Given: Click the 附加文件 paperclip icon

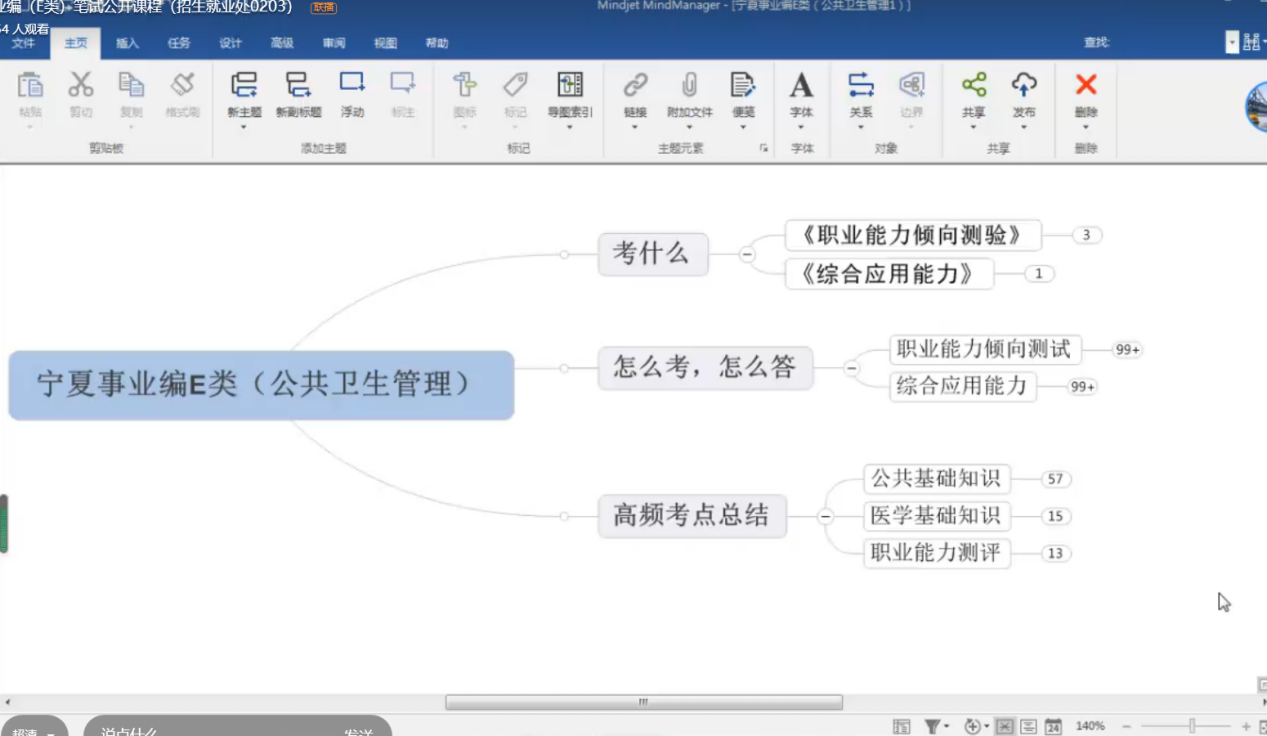Looking at the screenshot, I should pos(689,86).
